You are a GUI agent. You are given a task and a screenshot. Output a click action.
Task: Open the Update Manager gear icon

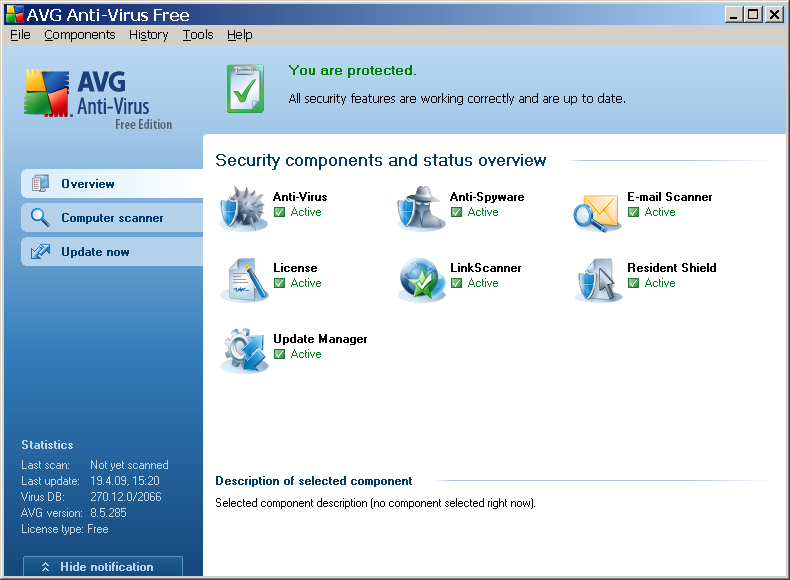(x=245, y=351)
